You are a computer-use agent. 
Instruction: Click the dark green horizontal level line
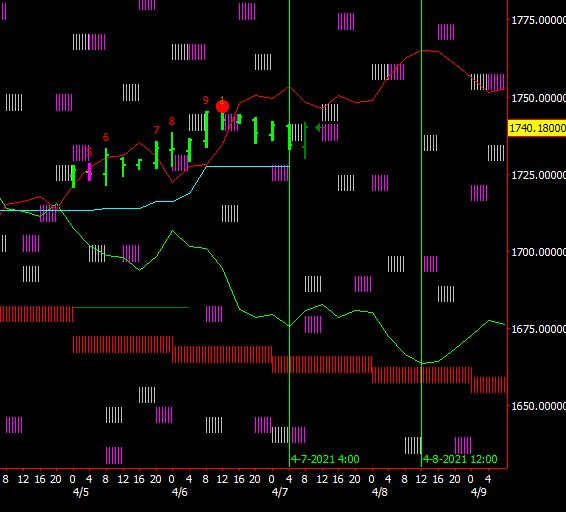pyautogui.click(x=131, y=308)
